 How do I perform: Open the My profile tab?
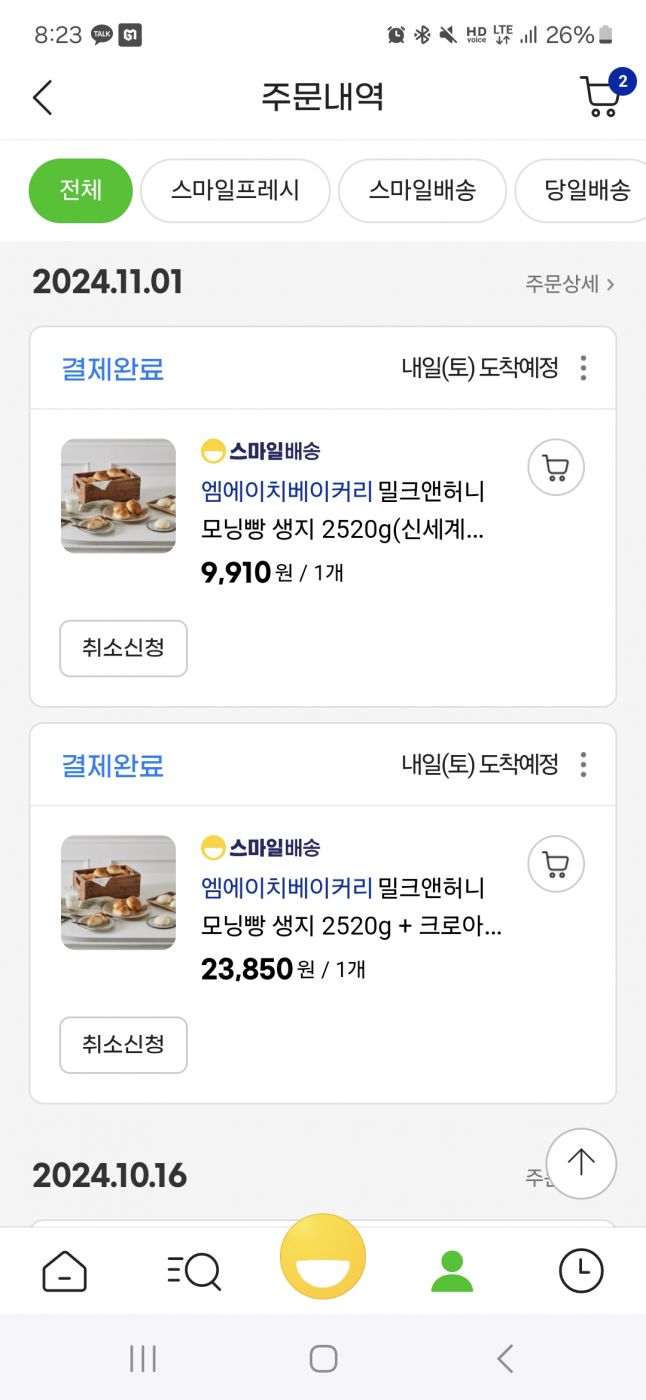(452, 1270)
